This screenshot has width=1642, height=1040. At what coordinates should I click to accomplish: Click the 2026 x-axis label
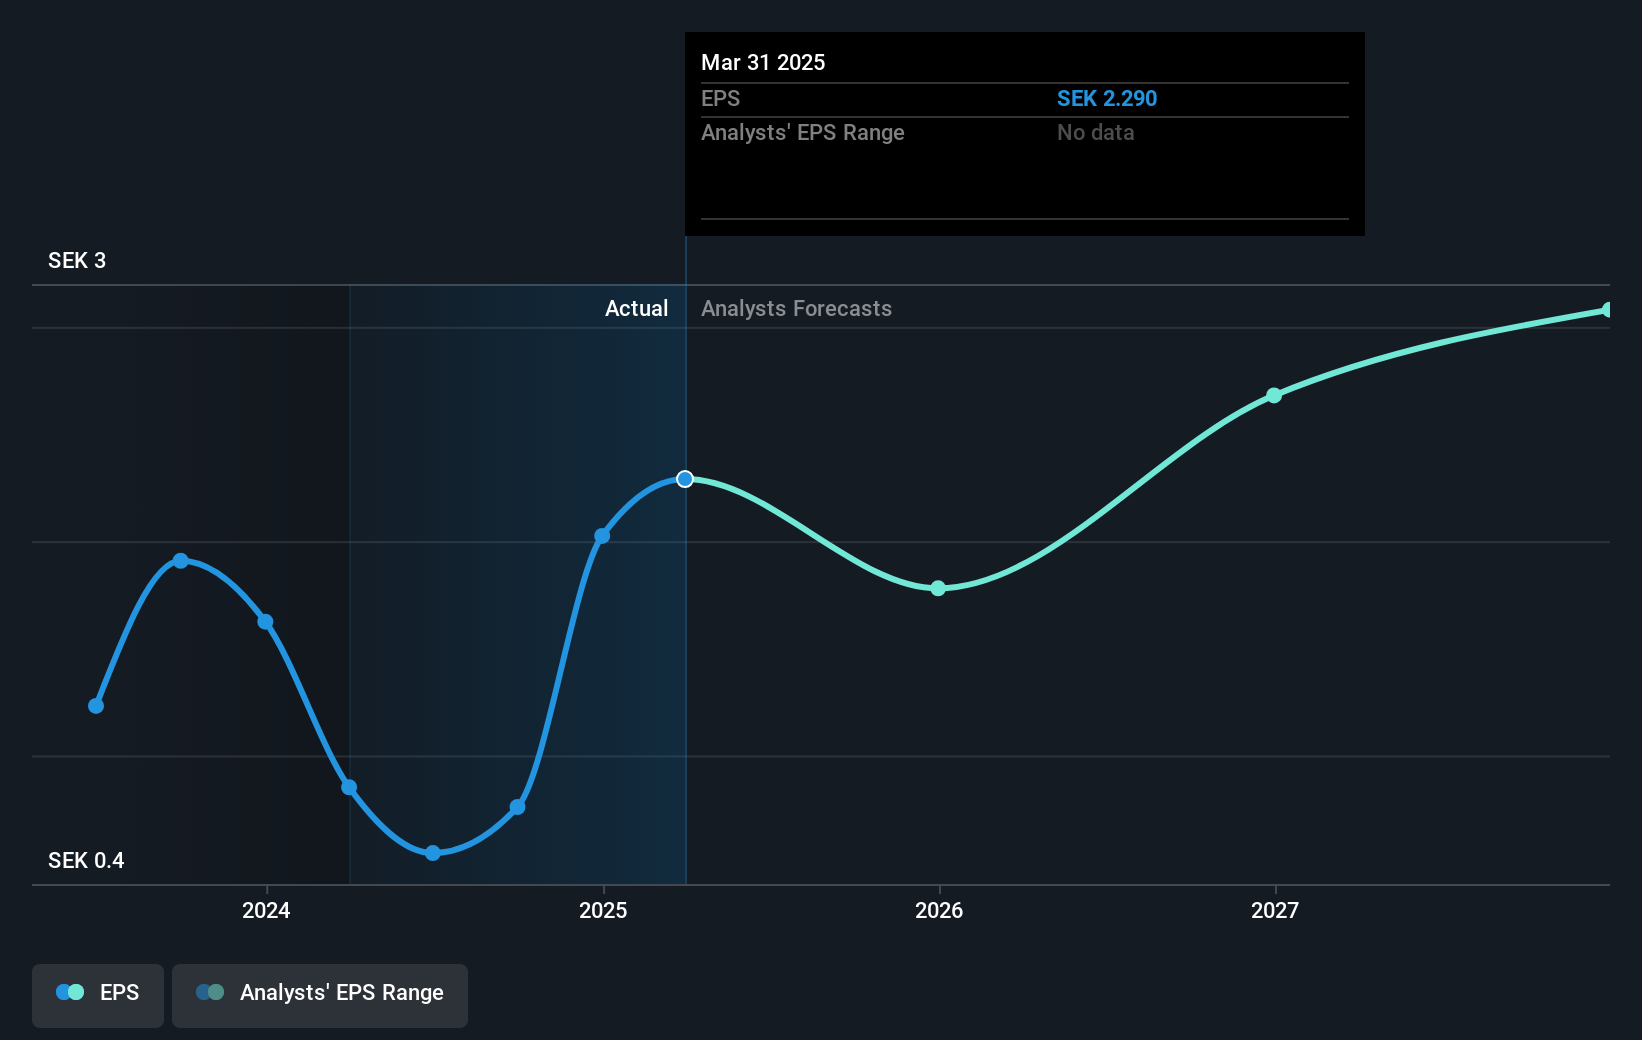click(x=939, y=911)
